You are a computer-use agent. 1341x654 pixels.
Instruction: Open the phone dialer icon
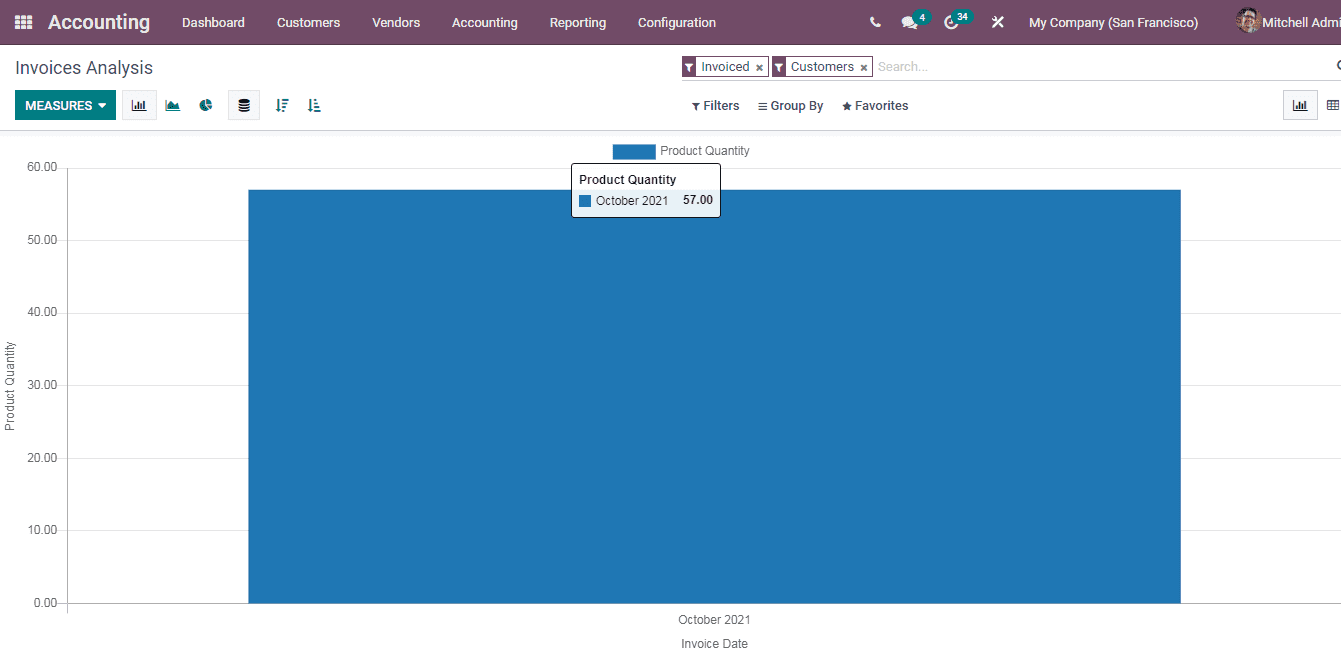874,22
